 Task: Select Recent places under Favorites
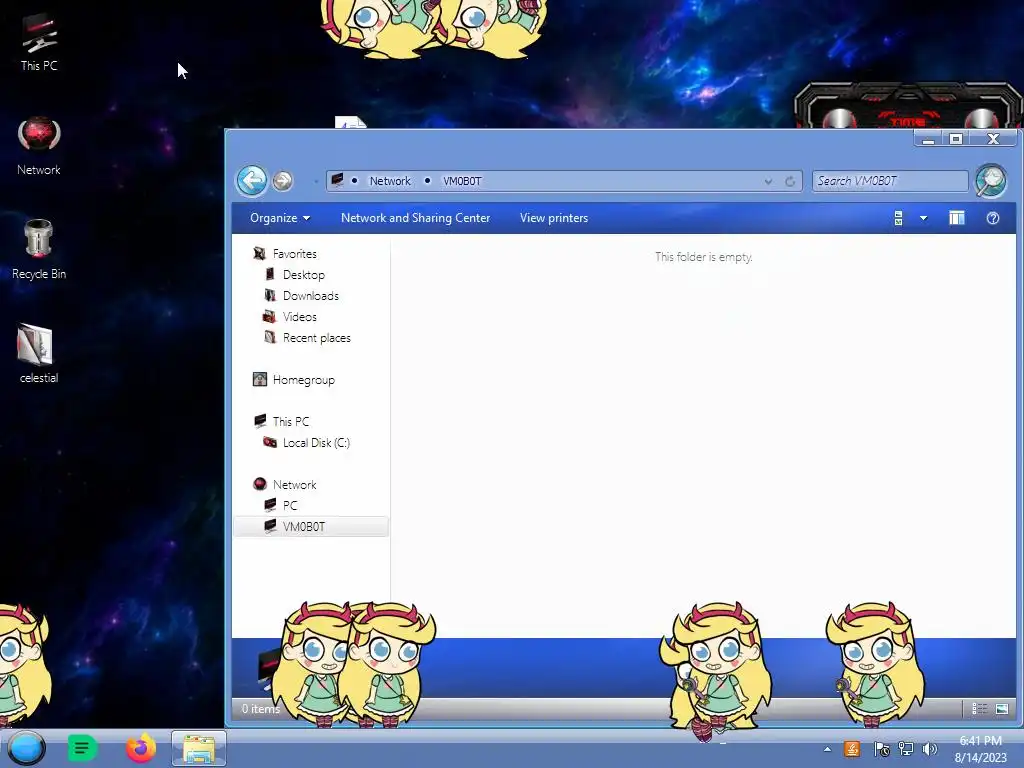pyautogui.click(x=317, y=338)
